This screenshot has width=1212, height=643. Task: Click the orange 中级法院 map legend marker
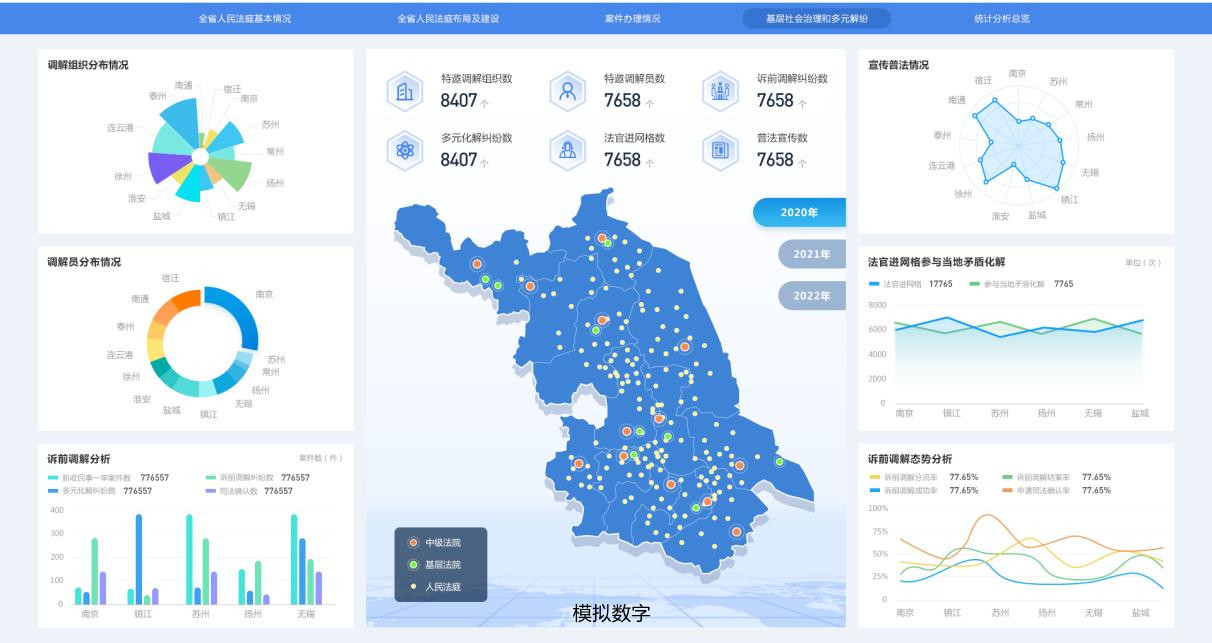click(413, 542)
